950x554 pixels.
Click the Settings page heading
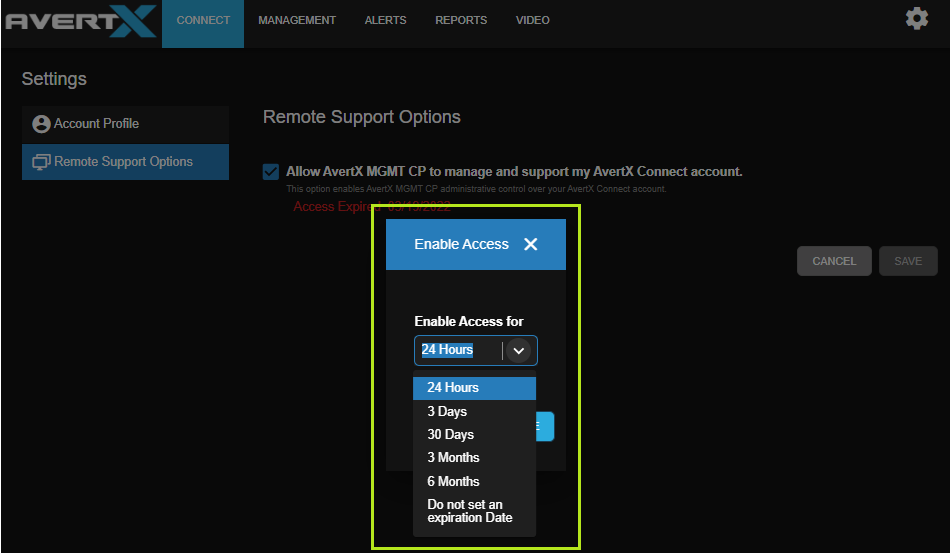54,79
